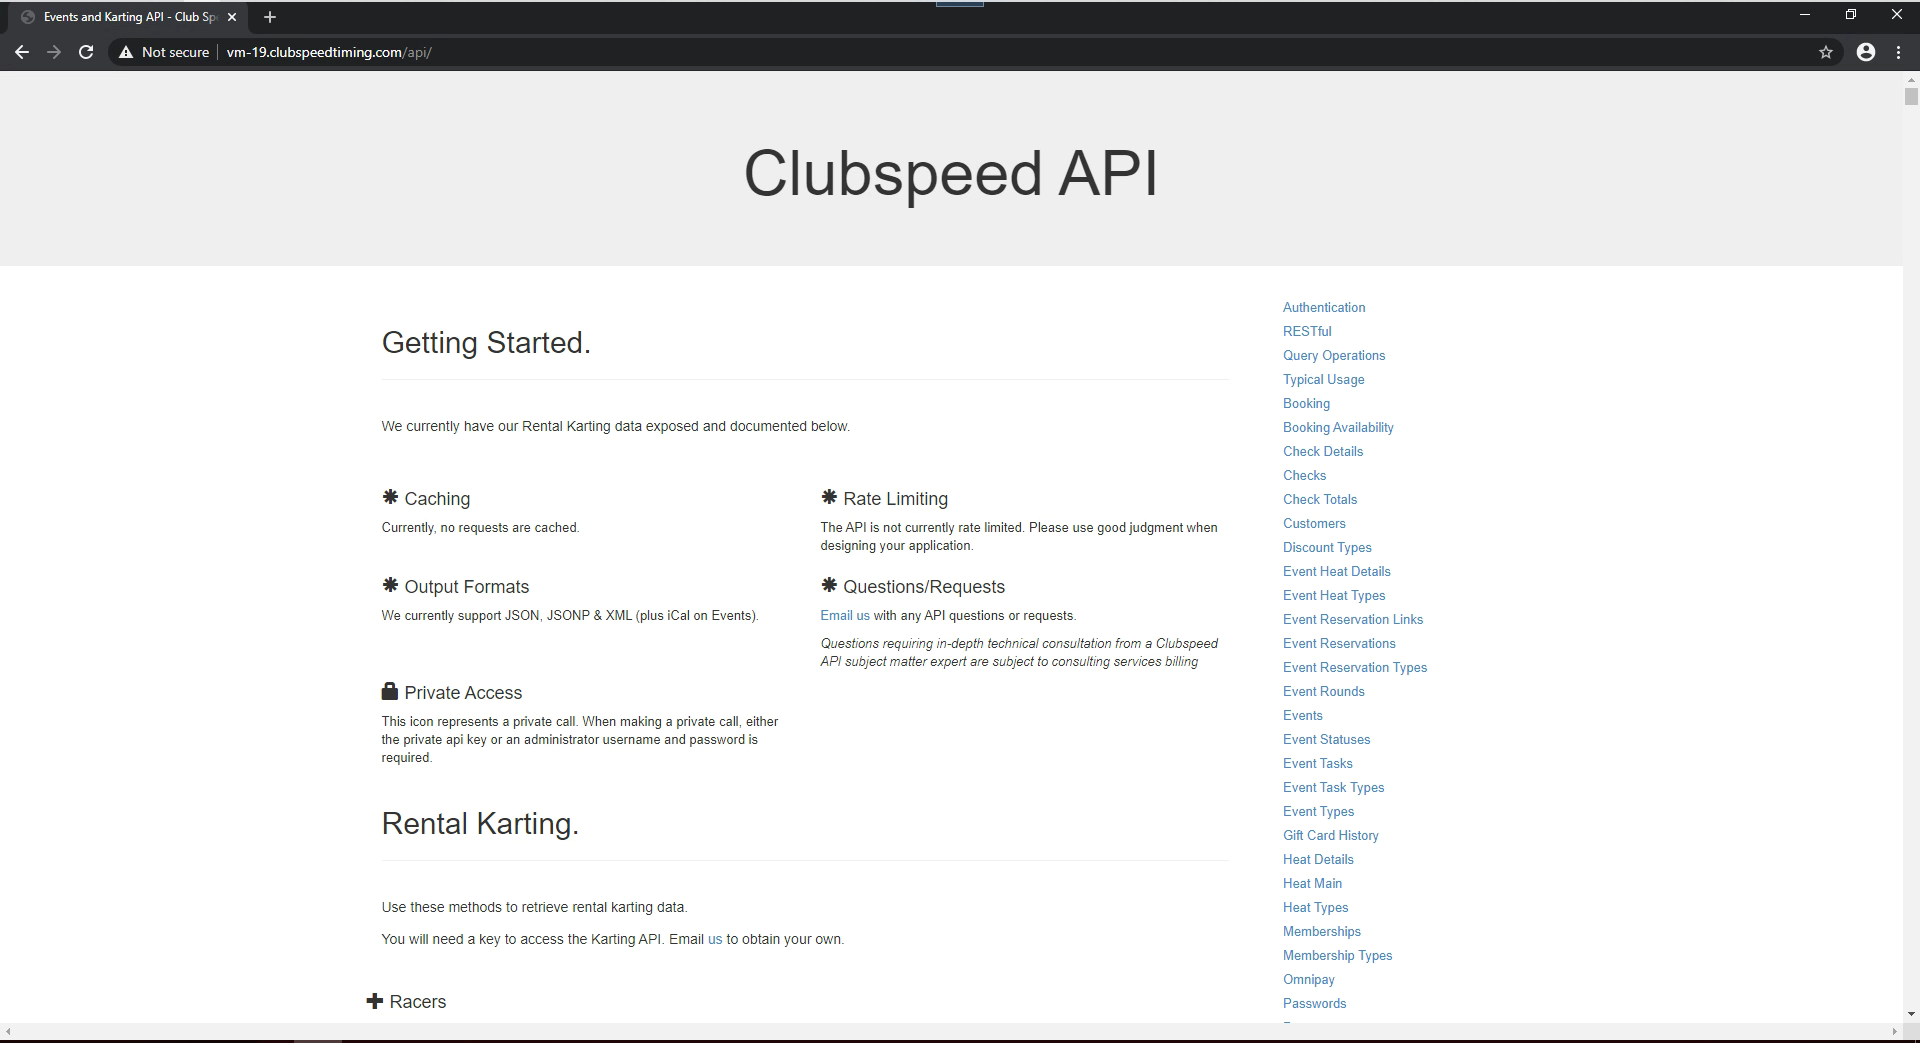Open a new tab with plus icon
1920x1043 pixels.
pyautogui.click(x=270, y=17)
